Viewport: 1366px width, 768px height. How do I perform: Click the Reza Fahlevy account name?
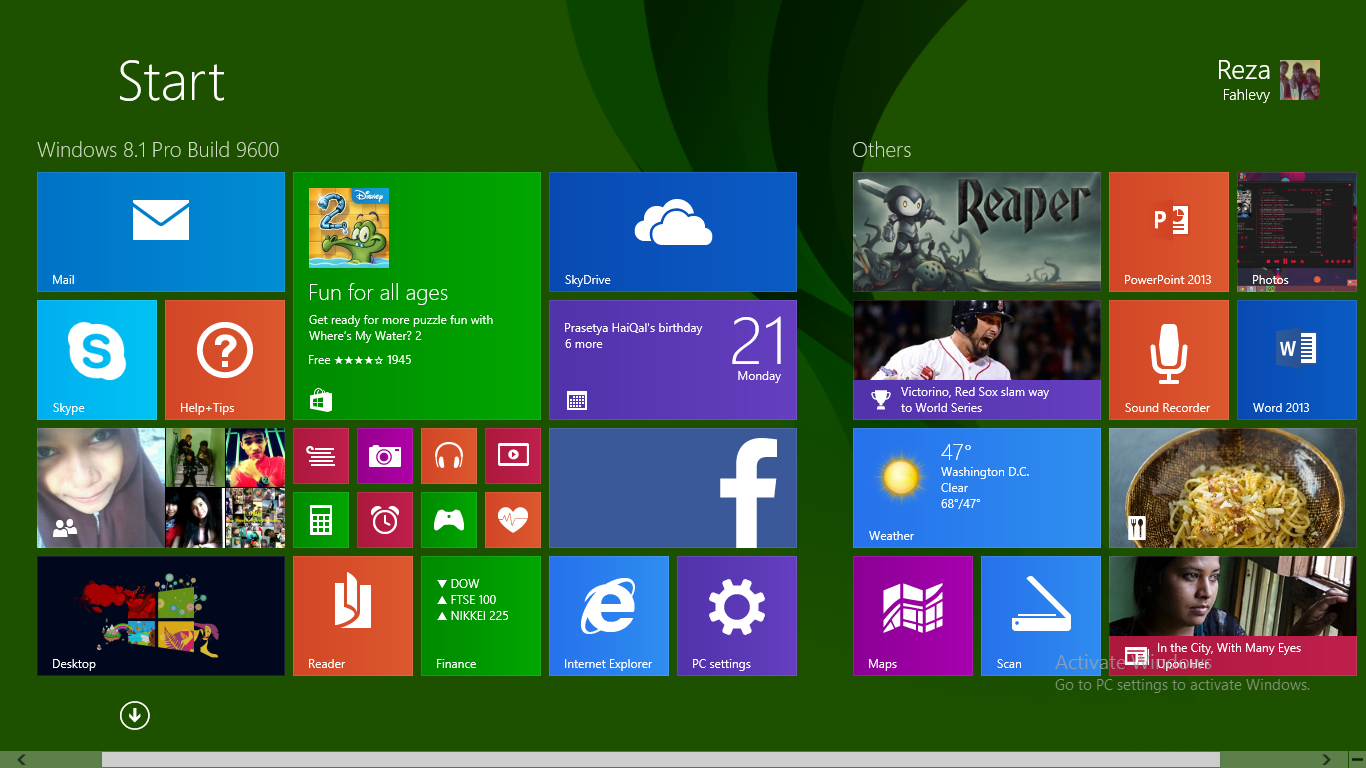click(x=1243, y=80)
